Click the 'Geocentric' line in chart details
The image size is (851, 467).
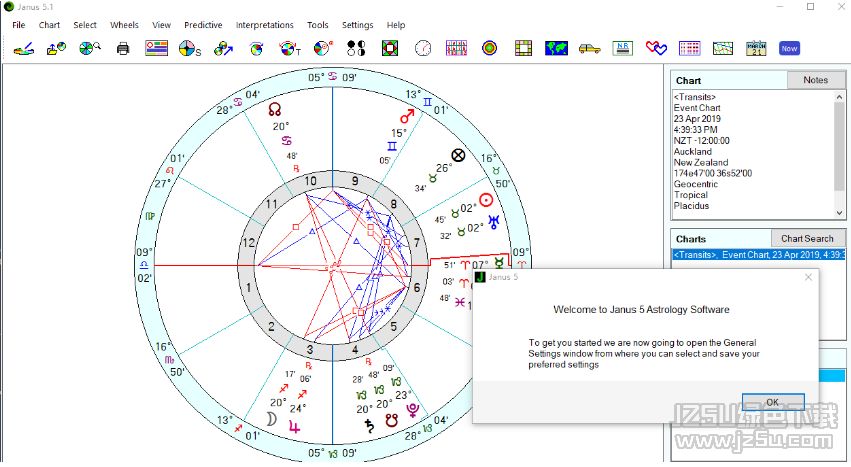695,184
